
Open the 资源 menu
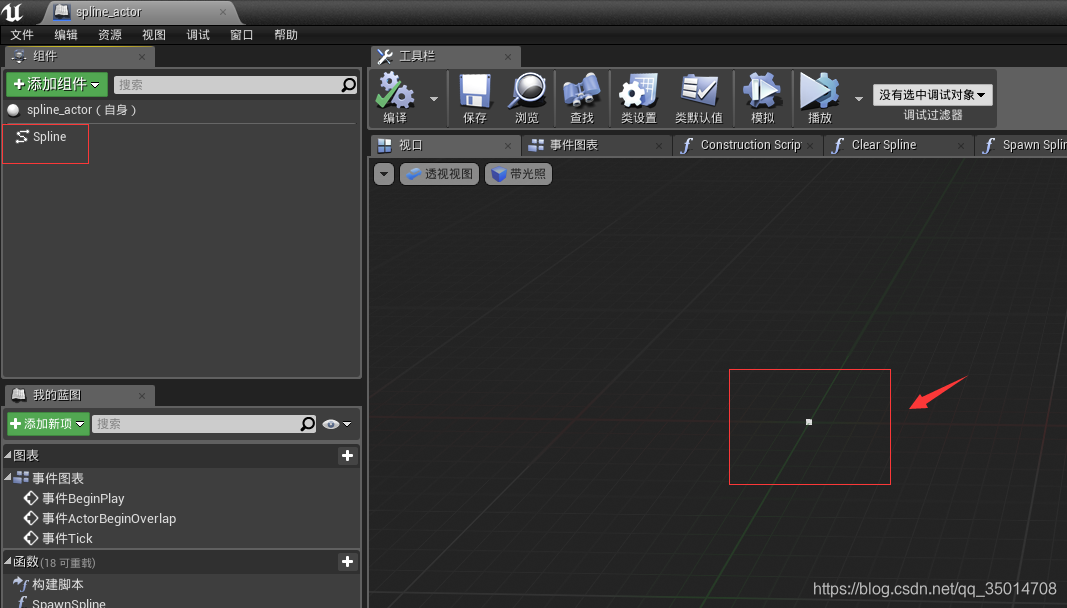click(x=110, y=35)
